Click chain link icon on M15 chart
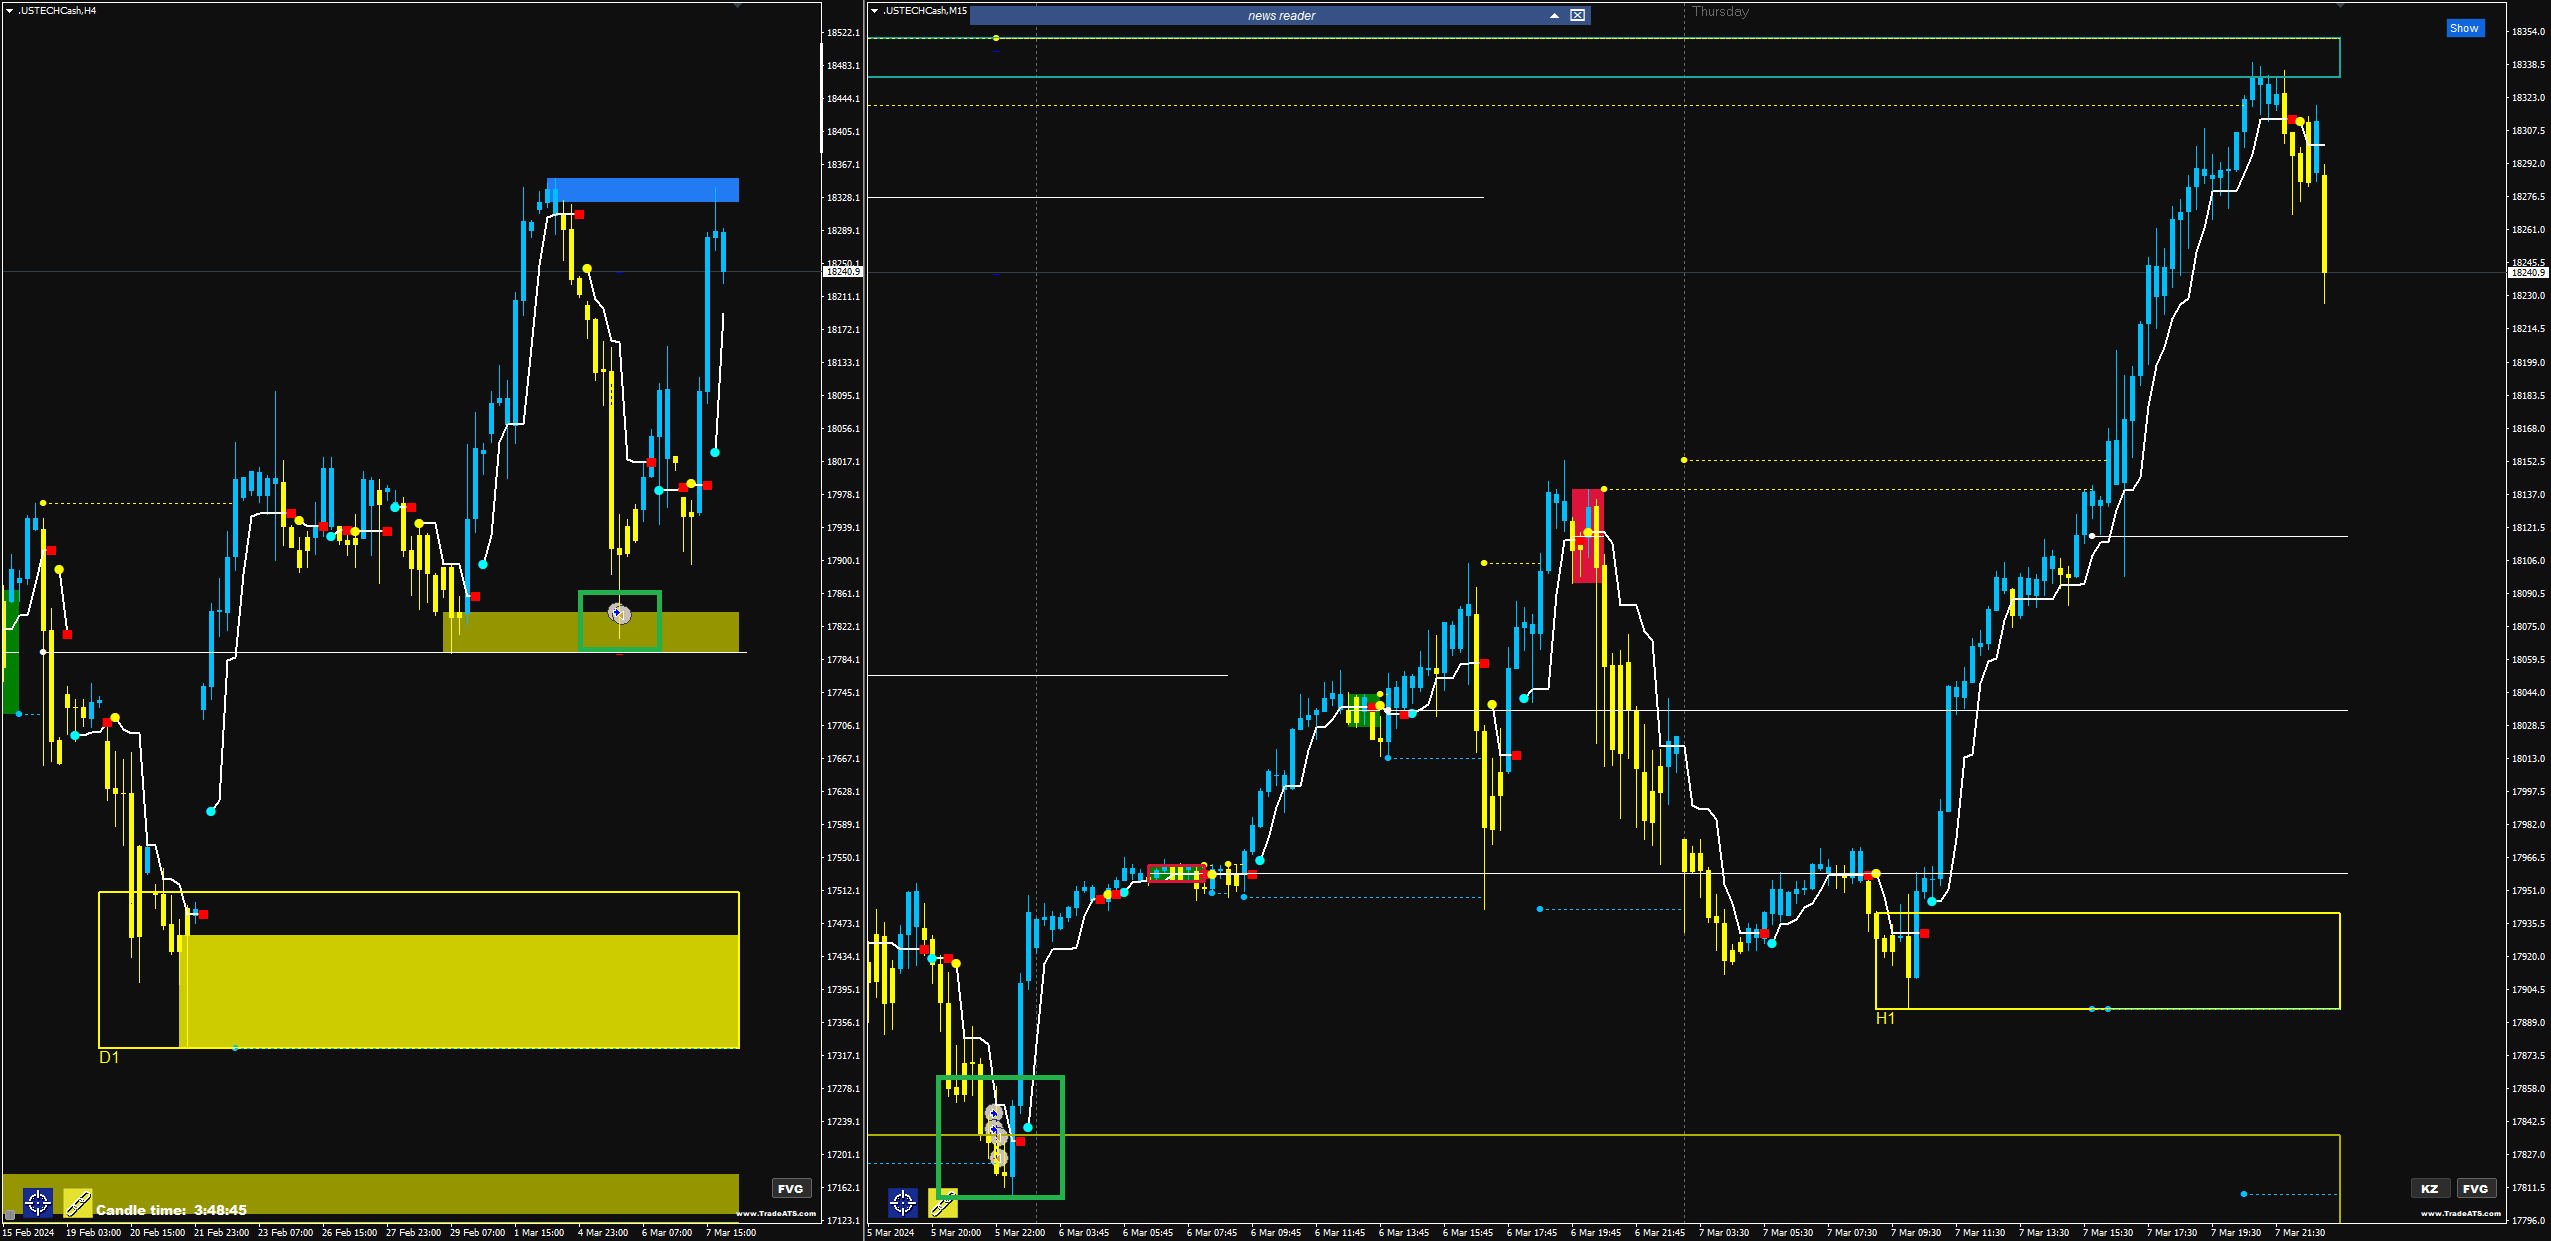2551x1241 pixels. tap(942, 1203)
